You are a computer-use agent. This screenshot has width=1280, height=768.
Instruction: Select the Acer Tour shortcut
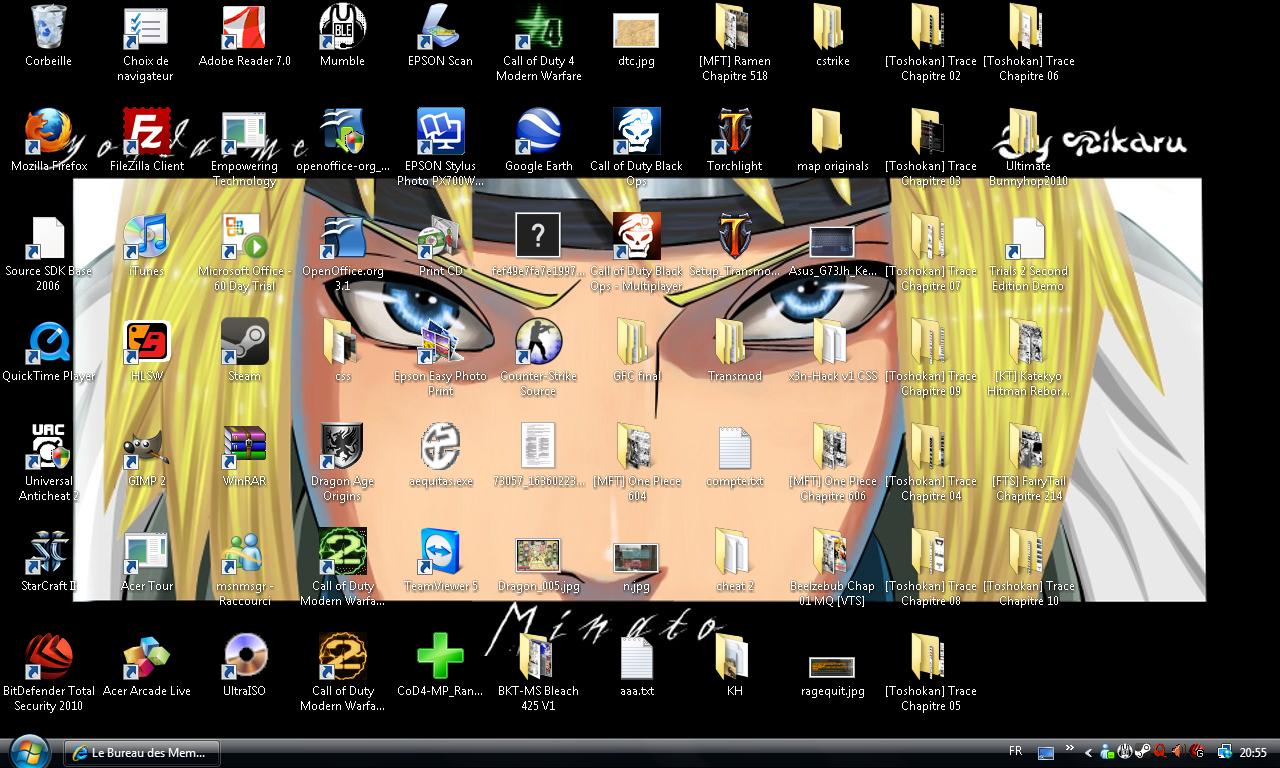click(x=146, y=552)
